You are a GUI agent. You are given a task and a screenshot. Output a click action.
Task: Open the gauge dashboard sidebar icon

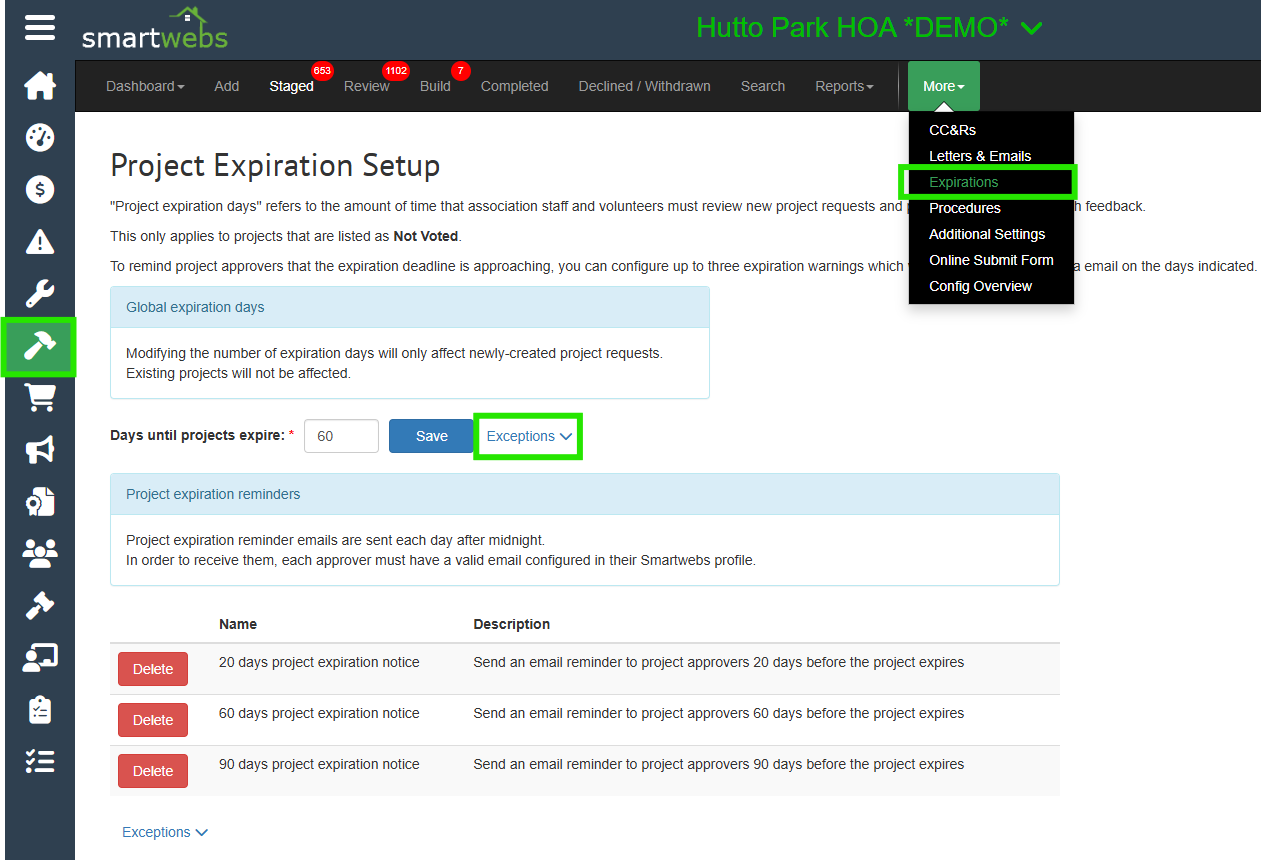(40, 138)
